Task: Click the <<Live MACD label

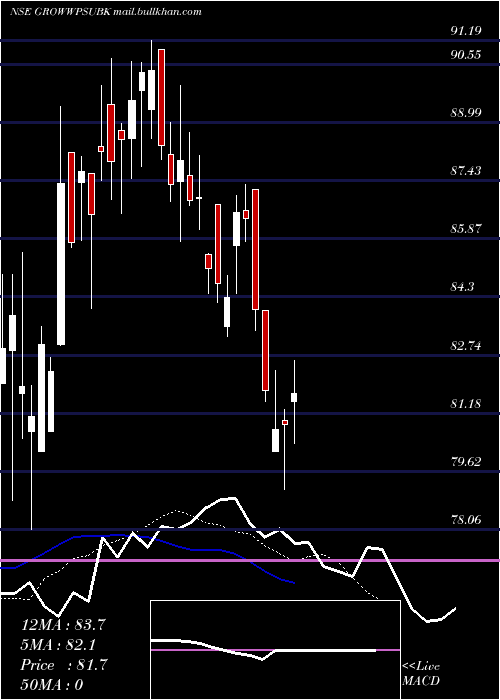Action: (421, 674)
